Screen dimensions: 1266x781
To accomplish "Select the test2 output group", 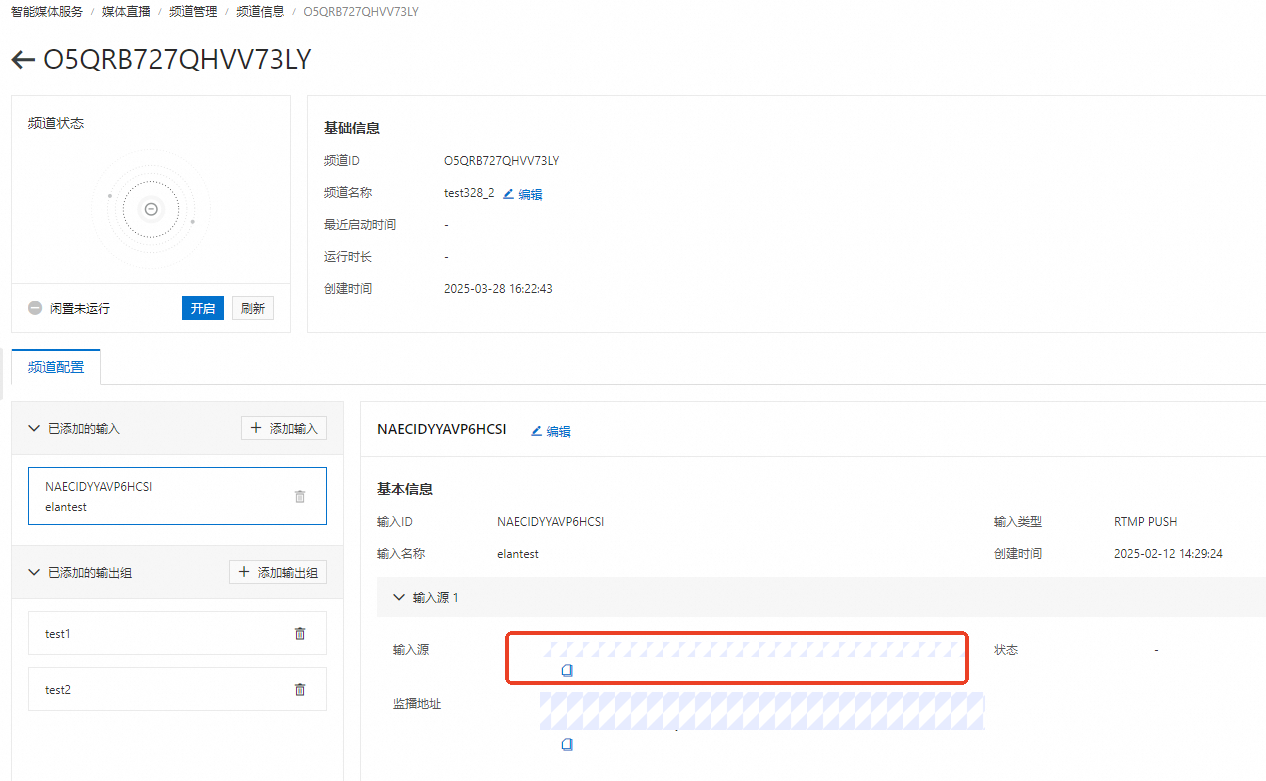I will 178,689.
